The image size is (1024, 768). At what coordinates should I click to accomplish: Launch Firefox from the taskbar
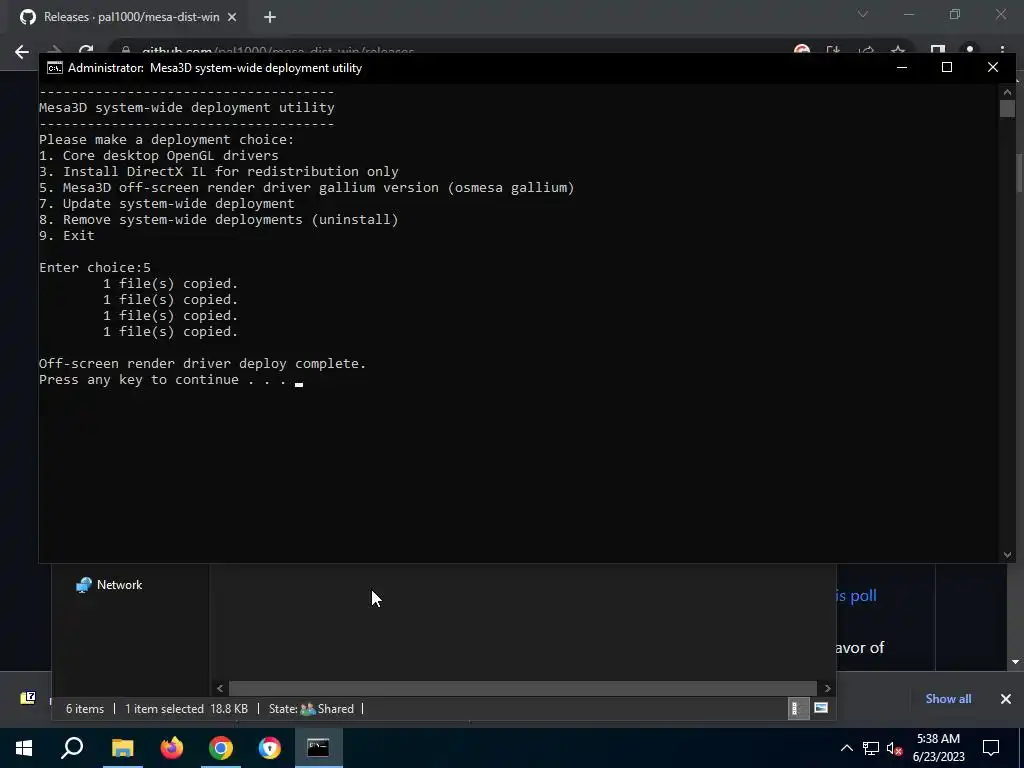coord(172,748)
